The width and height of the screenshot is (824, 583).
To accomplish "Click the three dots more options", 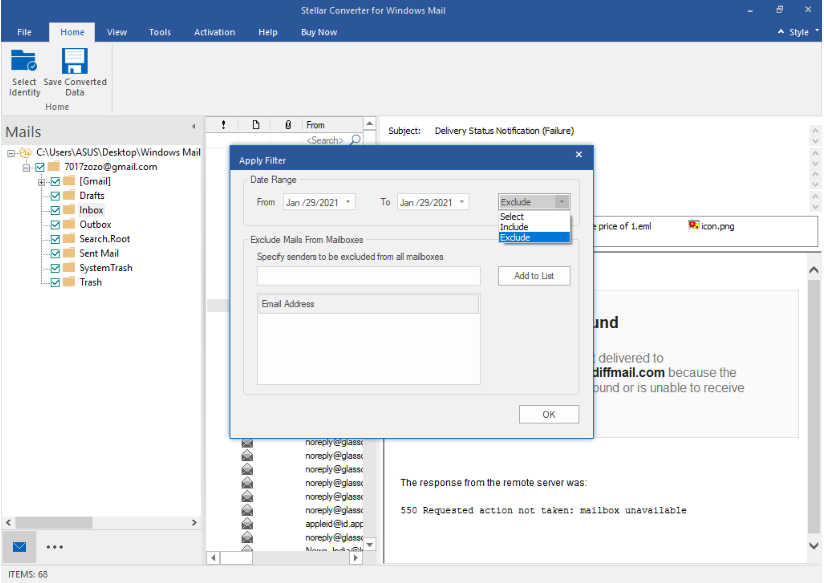I will [x=55, y=547].
